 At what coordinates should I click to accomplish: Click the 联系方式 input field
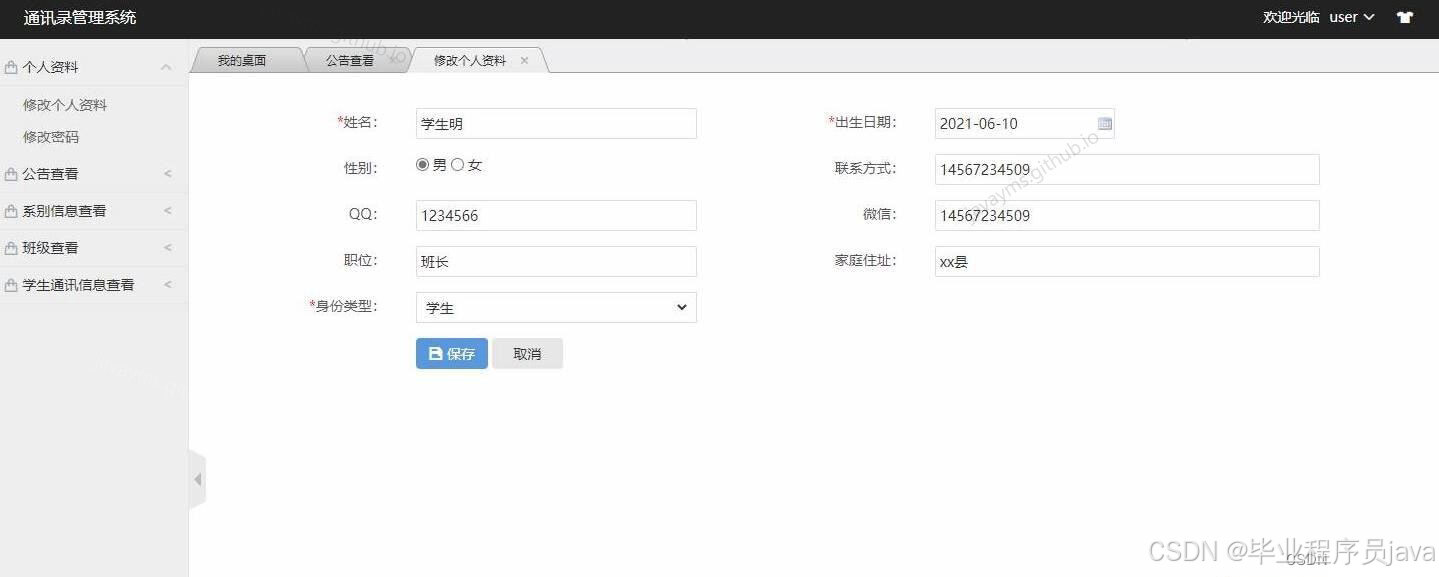click(1127, 170)
